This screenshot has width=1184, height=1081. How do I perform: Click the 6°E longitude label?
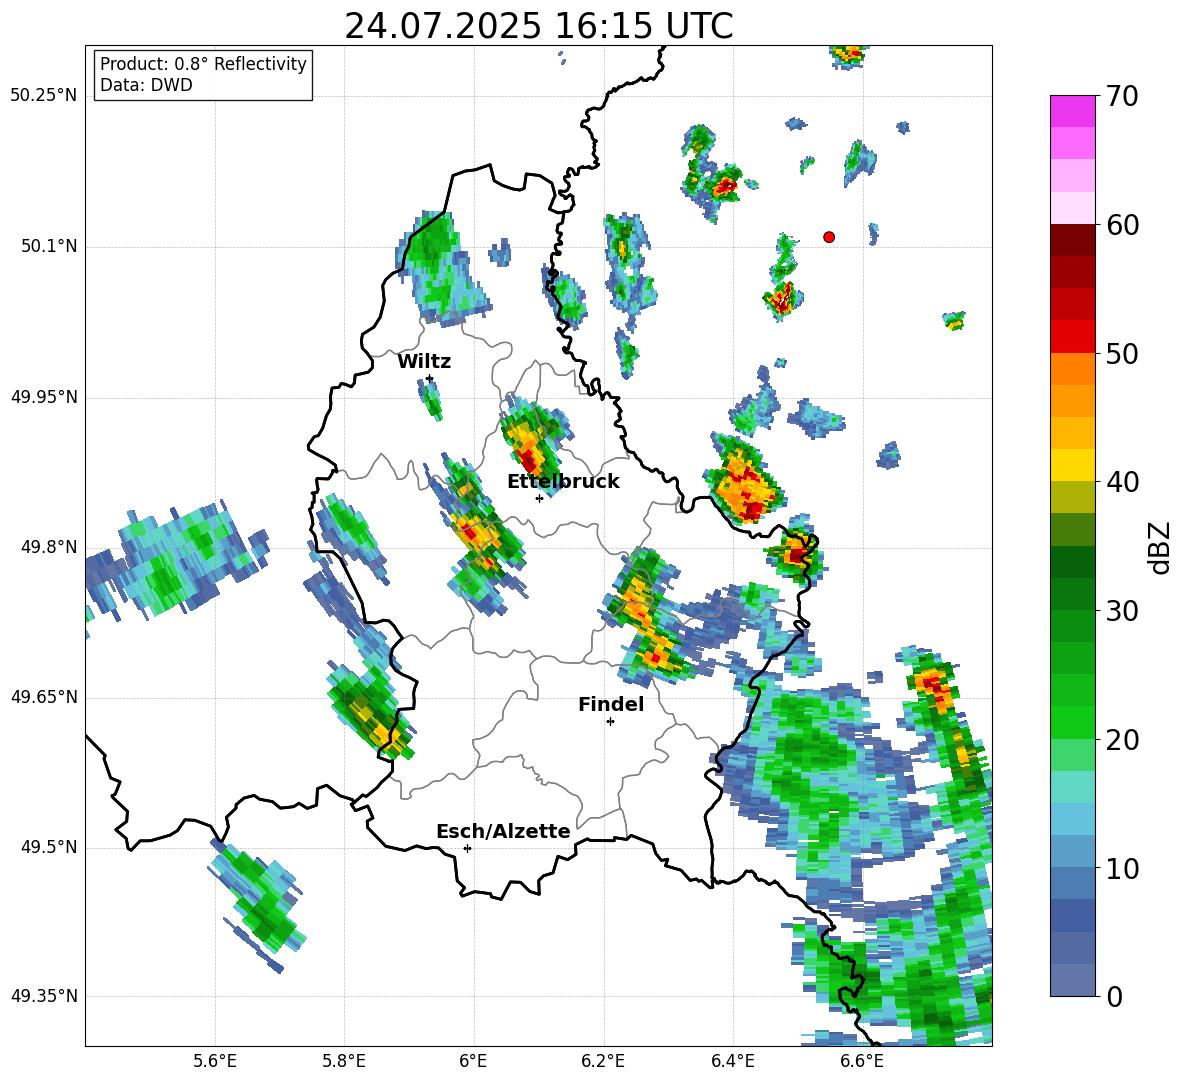(x=473, y=1062)
